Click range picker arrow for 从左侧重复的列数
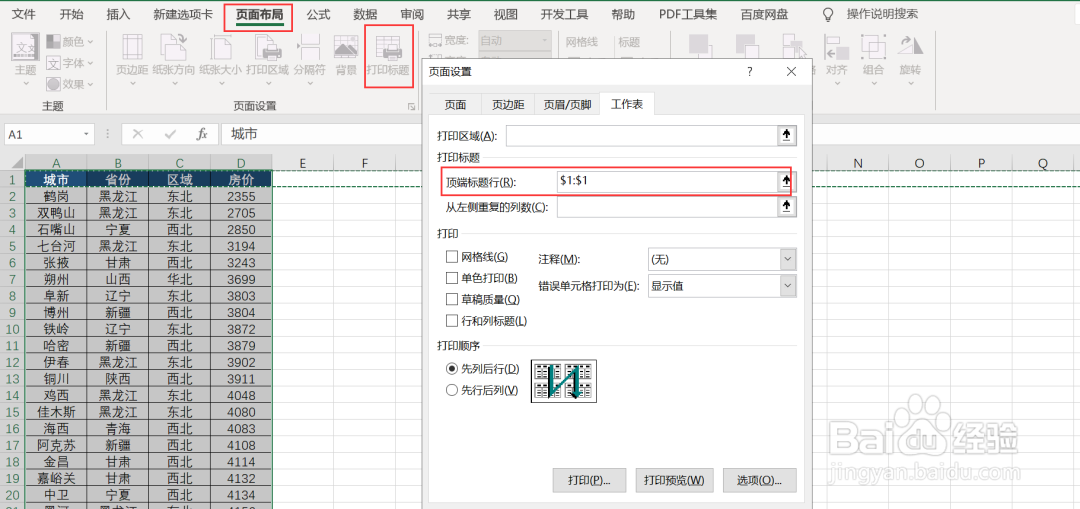This screenshot has width=1080, height=509. [787, 207]
